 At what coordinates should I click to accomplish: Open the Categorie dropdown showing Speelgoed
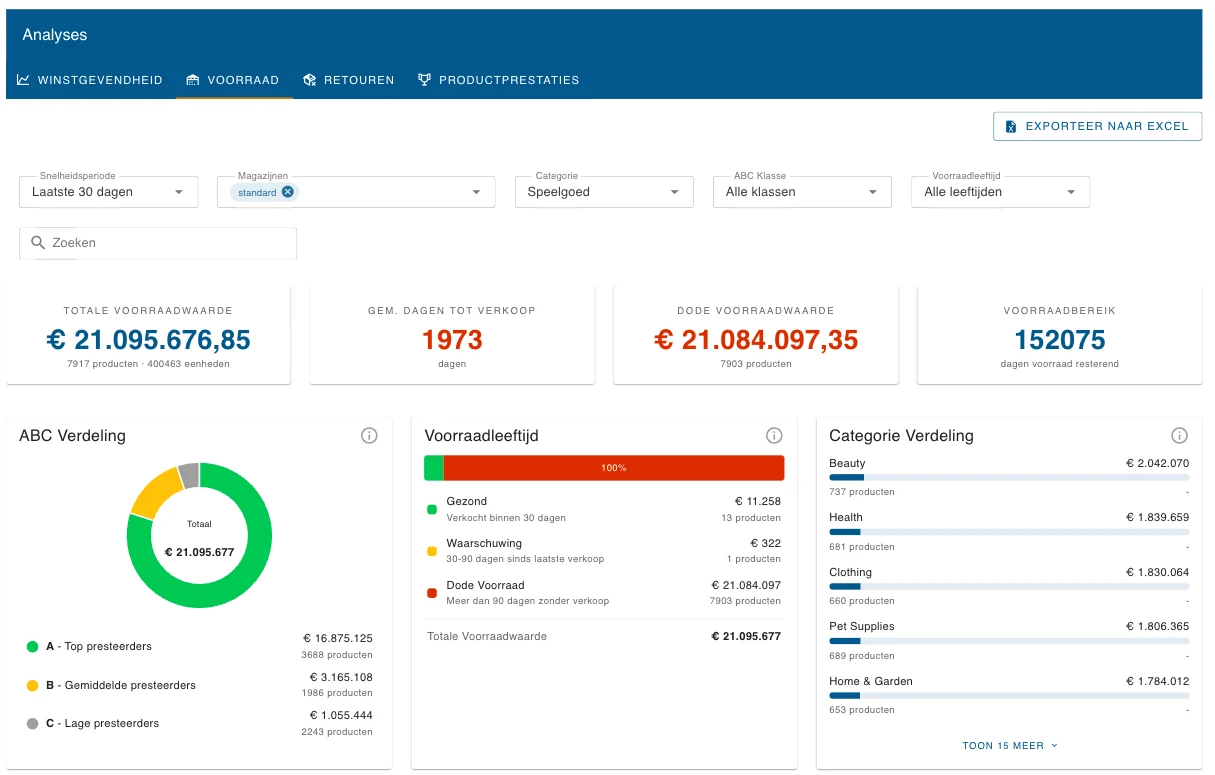(604, 192)
